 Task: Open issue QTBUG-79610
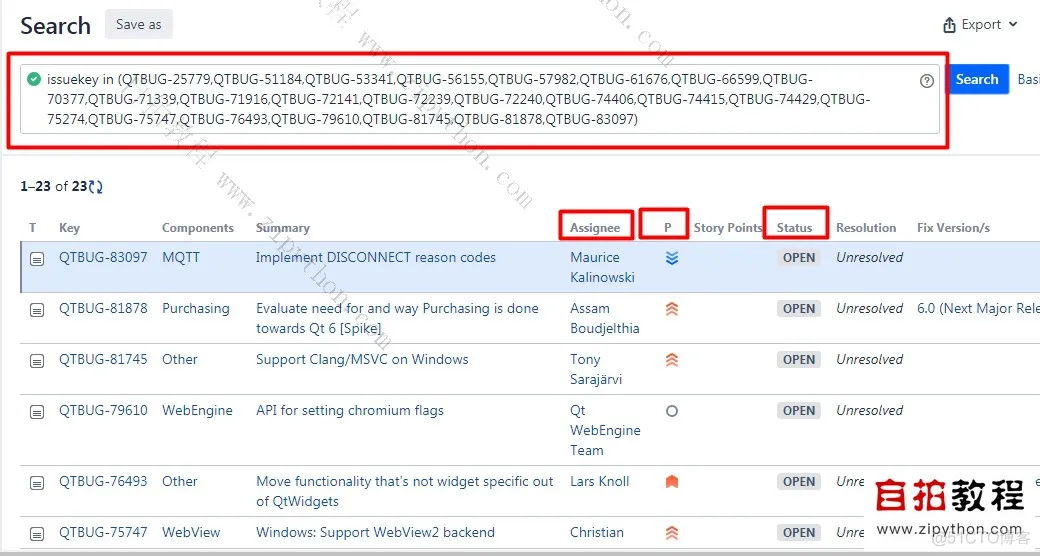[103, 411]
